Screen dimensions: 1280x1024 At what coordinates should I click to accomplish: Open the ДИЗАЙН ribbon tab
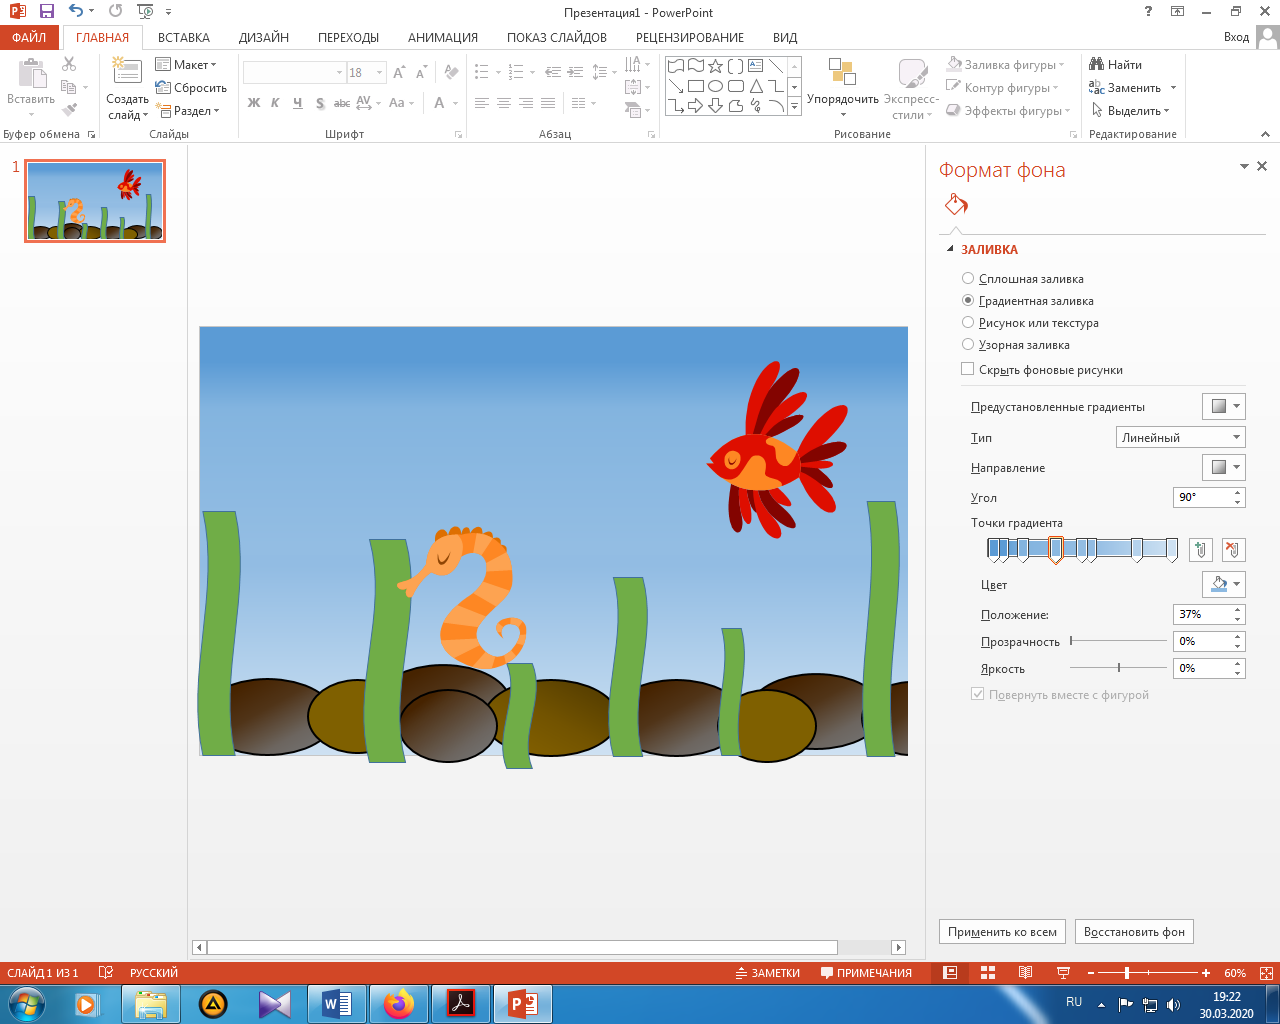tap(264, 38)
